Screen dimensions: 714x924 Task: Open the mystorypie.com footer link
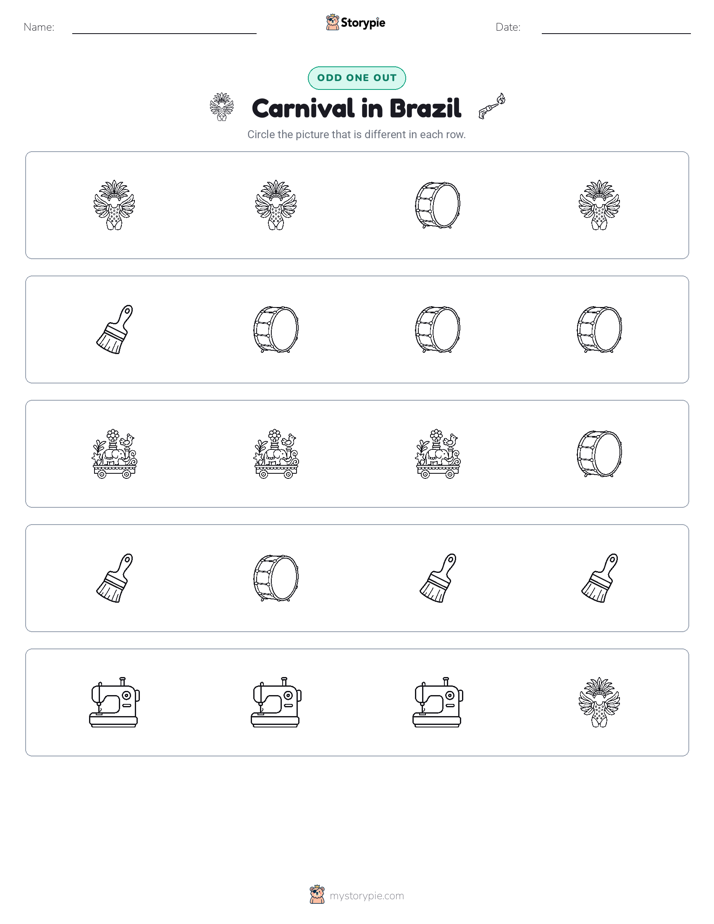pos(366,896)
